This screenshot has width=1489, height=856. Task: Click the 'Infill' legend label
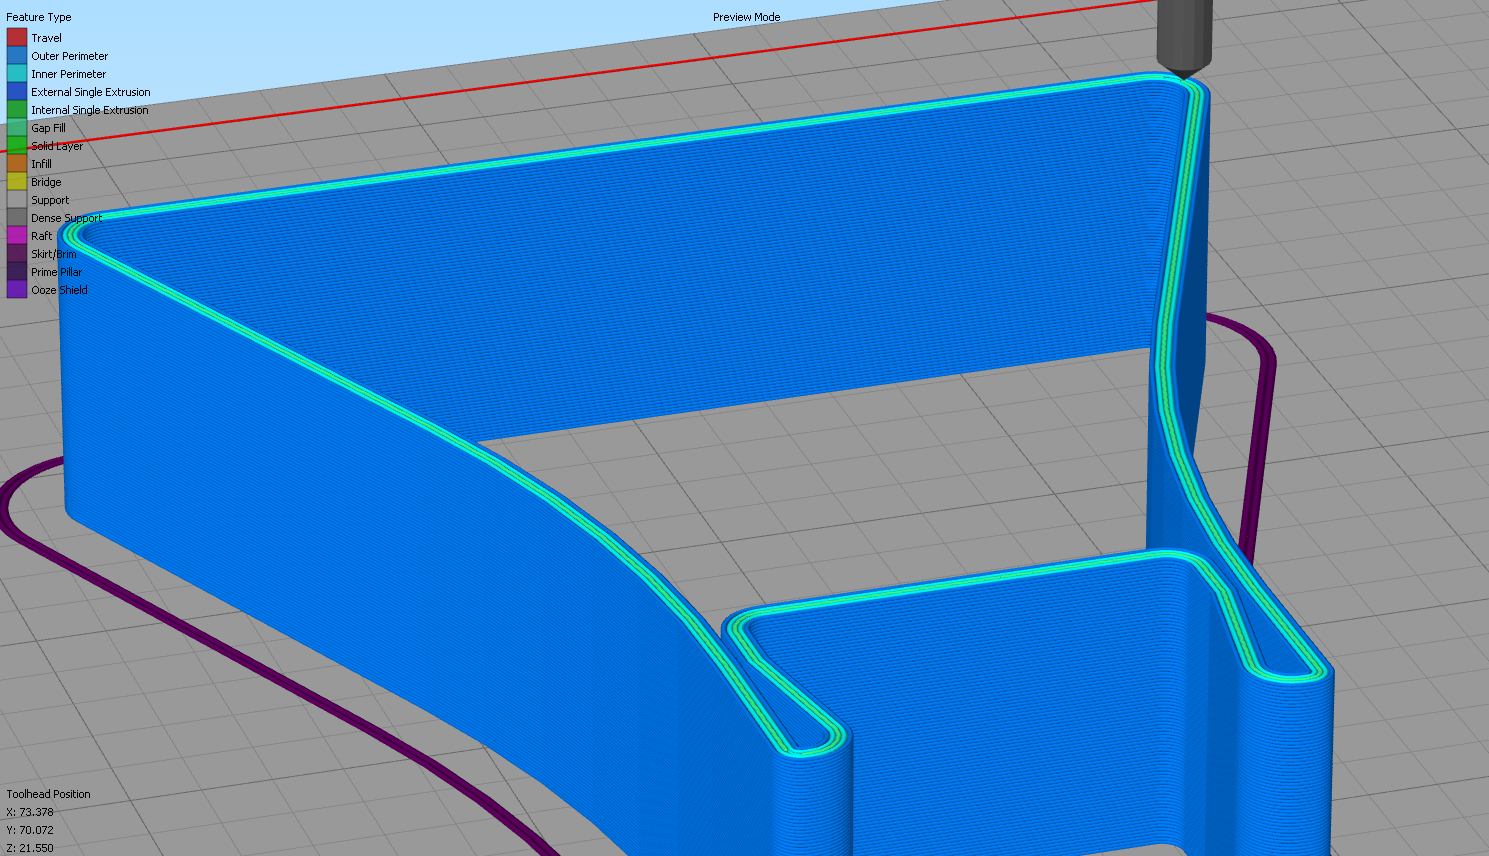[x=41, y=164]
